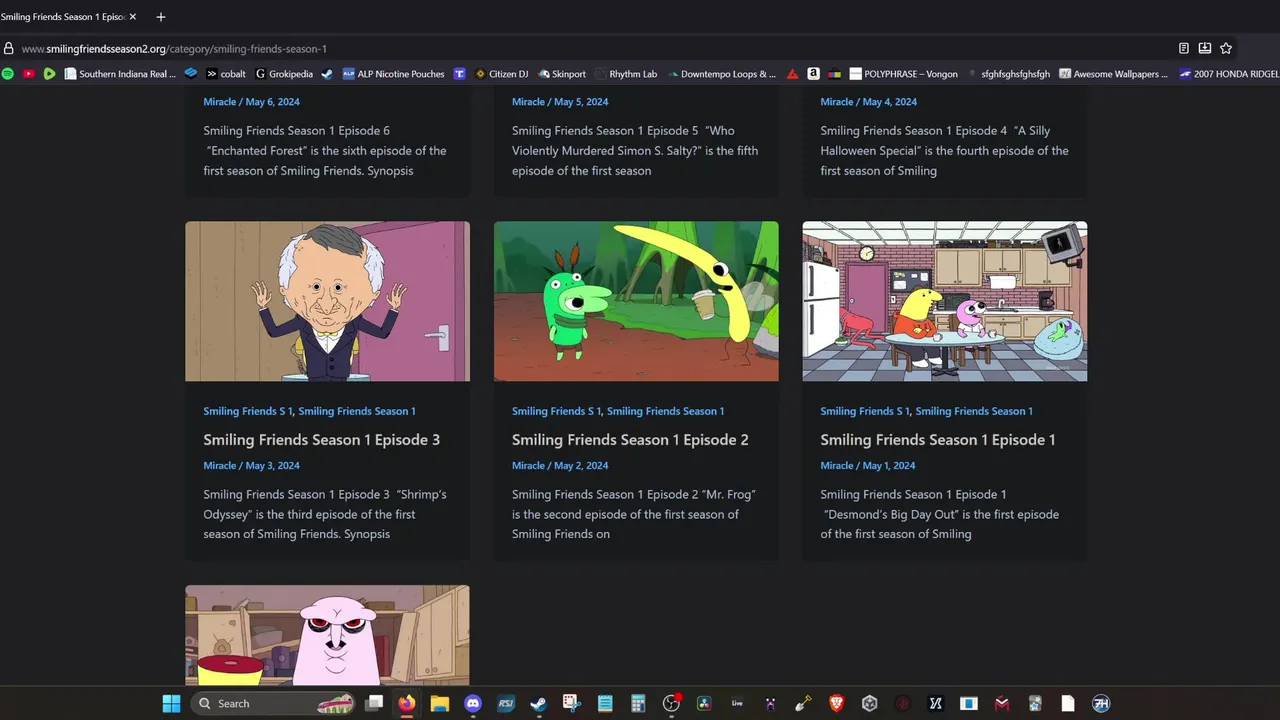Click Episode 1 kitchen scene thumbnail

945,301
